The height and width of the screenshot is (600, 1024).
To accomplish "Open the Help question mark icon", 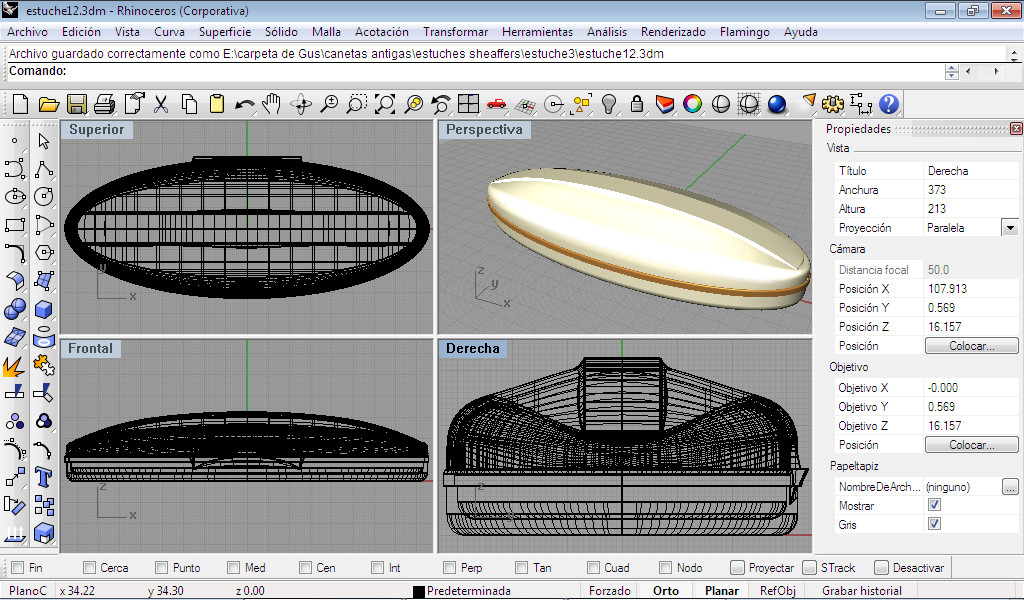I will [889, 104].
